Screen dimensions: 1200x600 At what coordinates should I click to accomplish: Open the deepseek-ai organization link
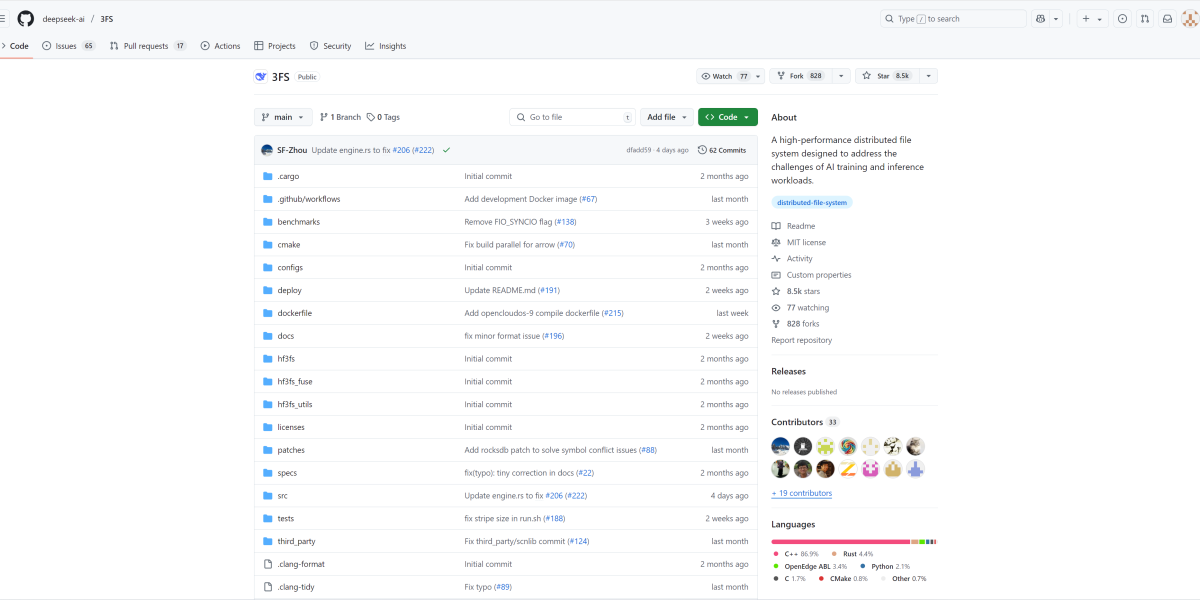pos(63,18)
